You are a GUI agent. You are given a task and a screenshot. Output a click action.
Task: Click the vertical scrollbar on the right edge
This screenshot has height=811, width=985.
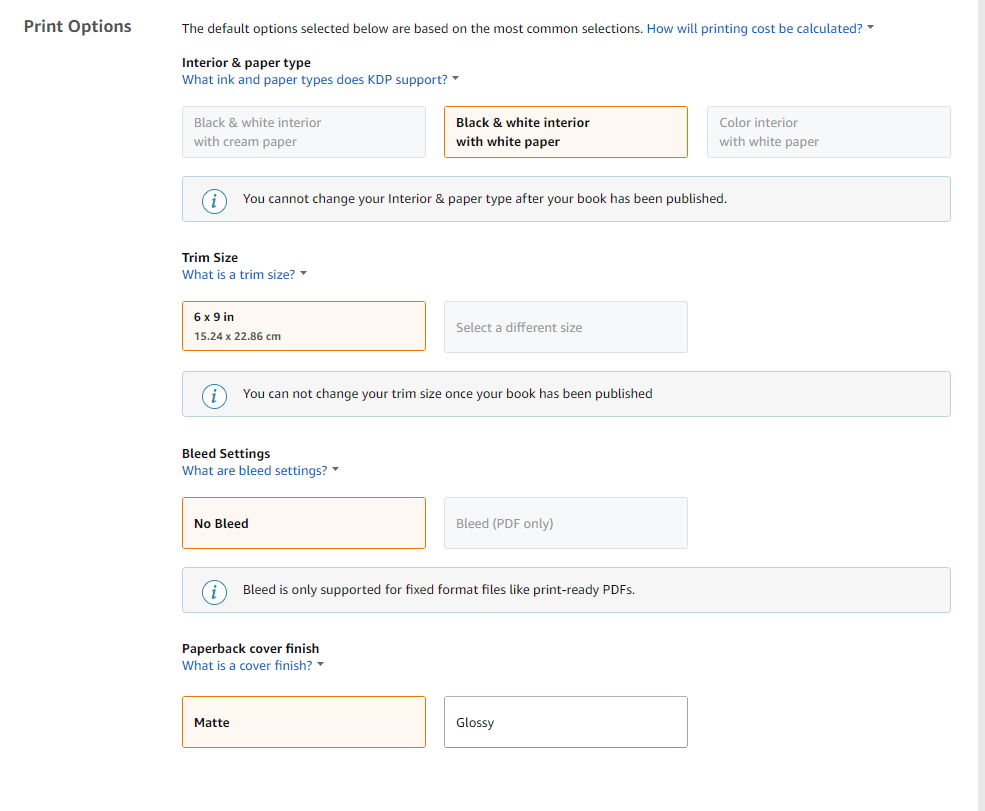click(980, 400)
